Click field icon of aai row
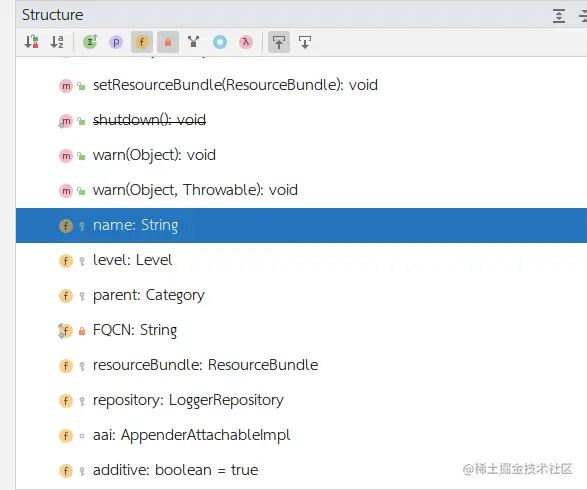Viewport: 587px width, 490px height. 66,436
